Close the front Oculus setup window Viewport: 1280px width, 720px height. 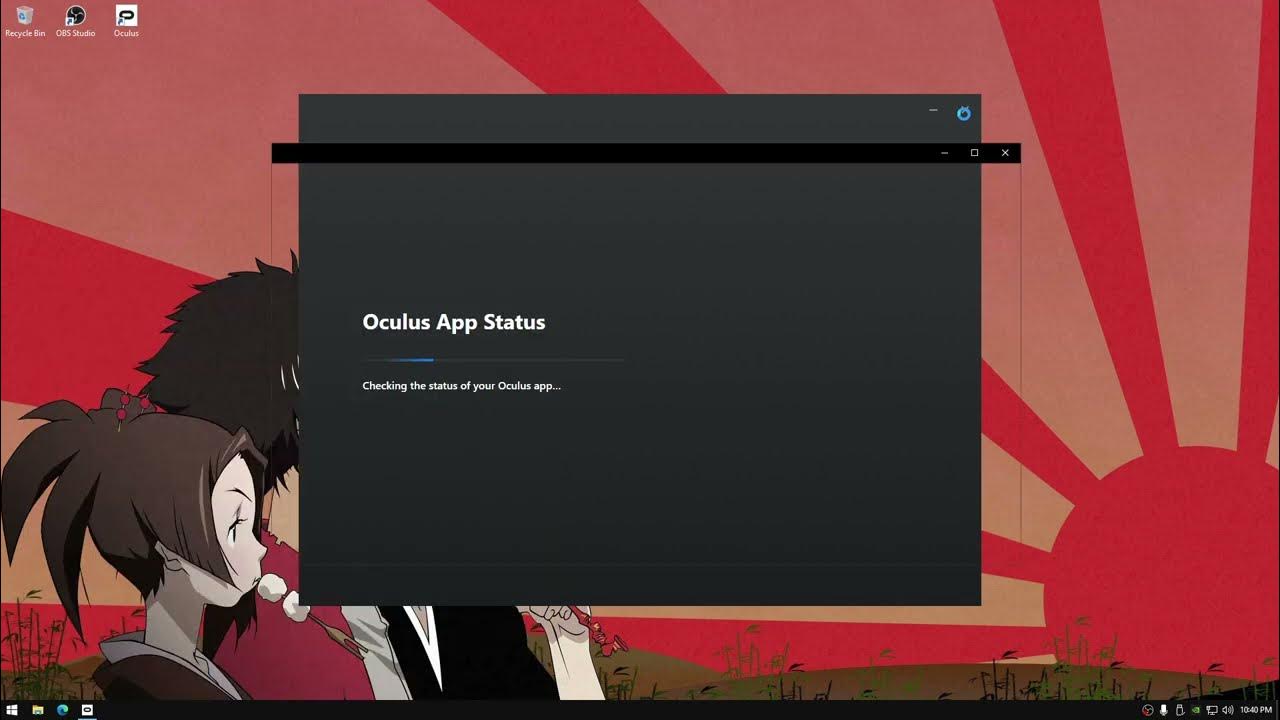[x=1005, y=153]
